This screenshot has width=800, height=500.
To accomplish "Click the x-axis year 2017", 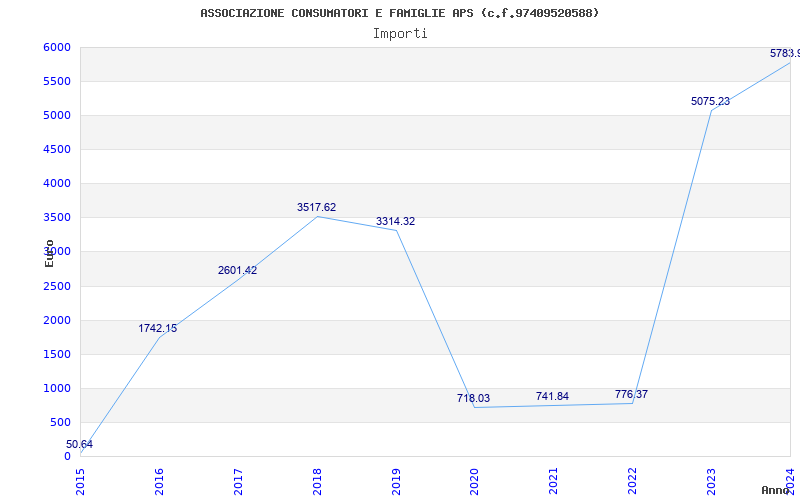I will [x=238, y=481].
